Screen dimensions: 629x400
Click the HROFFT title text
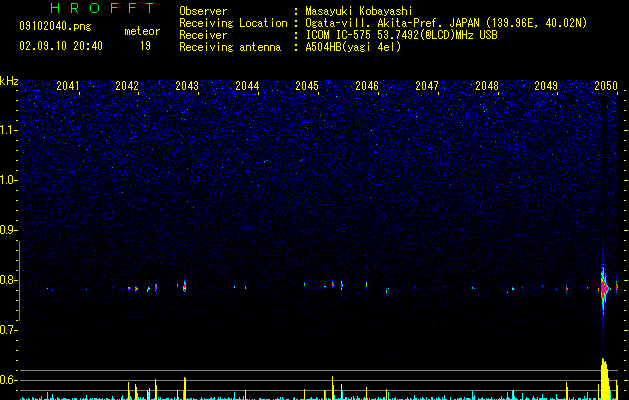coord(102,8)
